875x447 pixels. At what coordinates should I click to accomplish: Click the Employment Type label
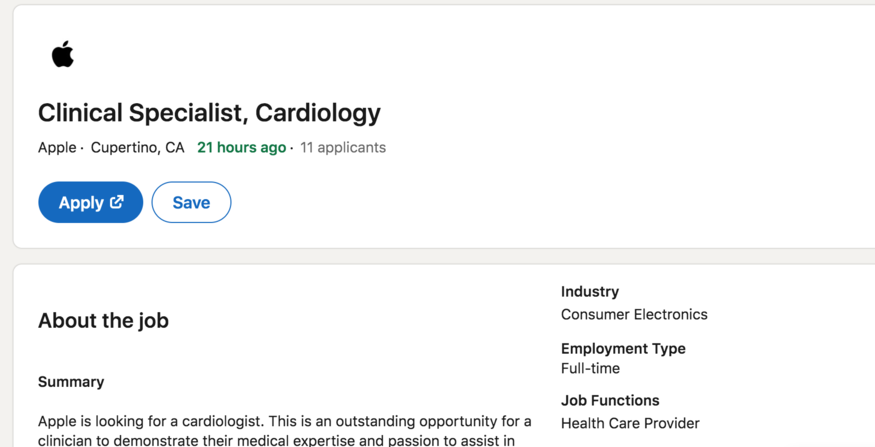pos(623,349)
